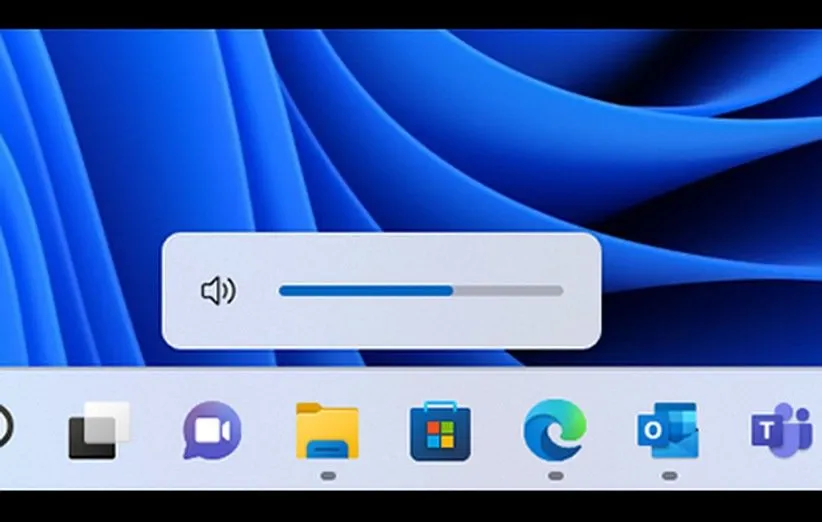Switch to Microsoft Edge browser
The width and height of the screenshot is (822, 522).
pyautogui.click(x=555, y=430)
